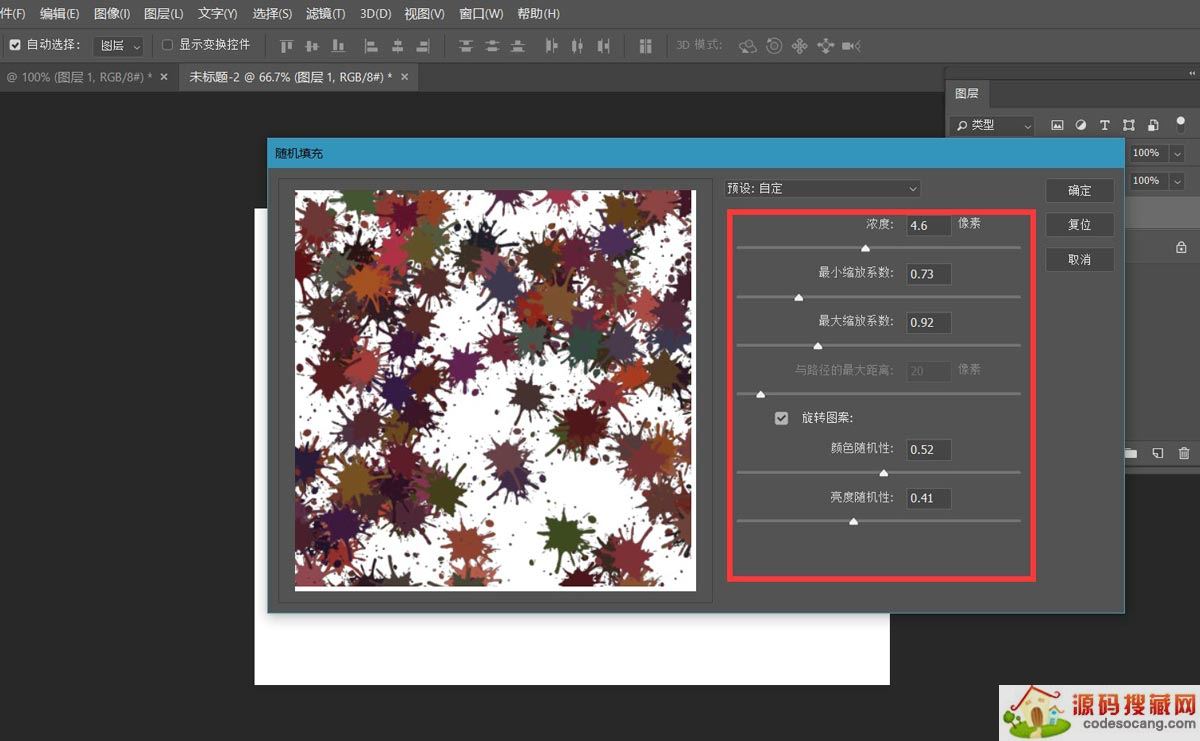
Task: Toggle the 自动选择 checkbox
Action: pos(15,45)
